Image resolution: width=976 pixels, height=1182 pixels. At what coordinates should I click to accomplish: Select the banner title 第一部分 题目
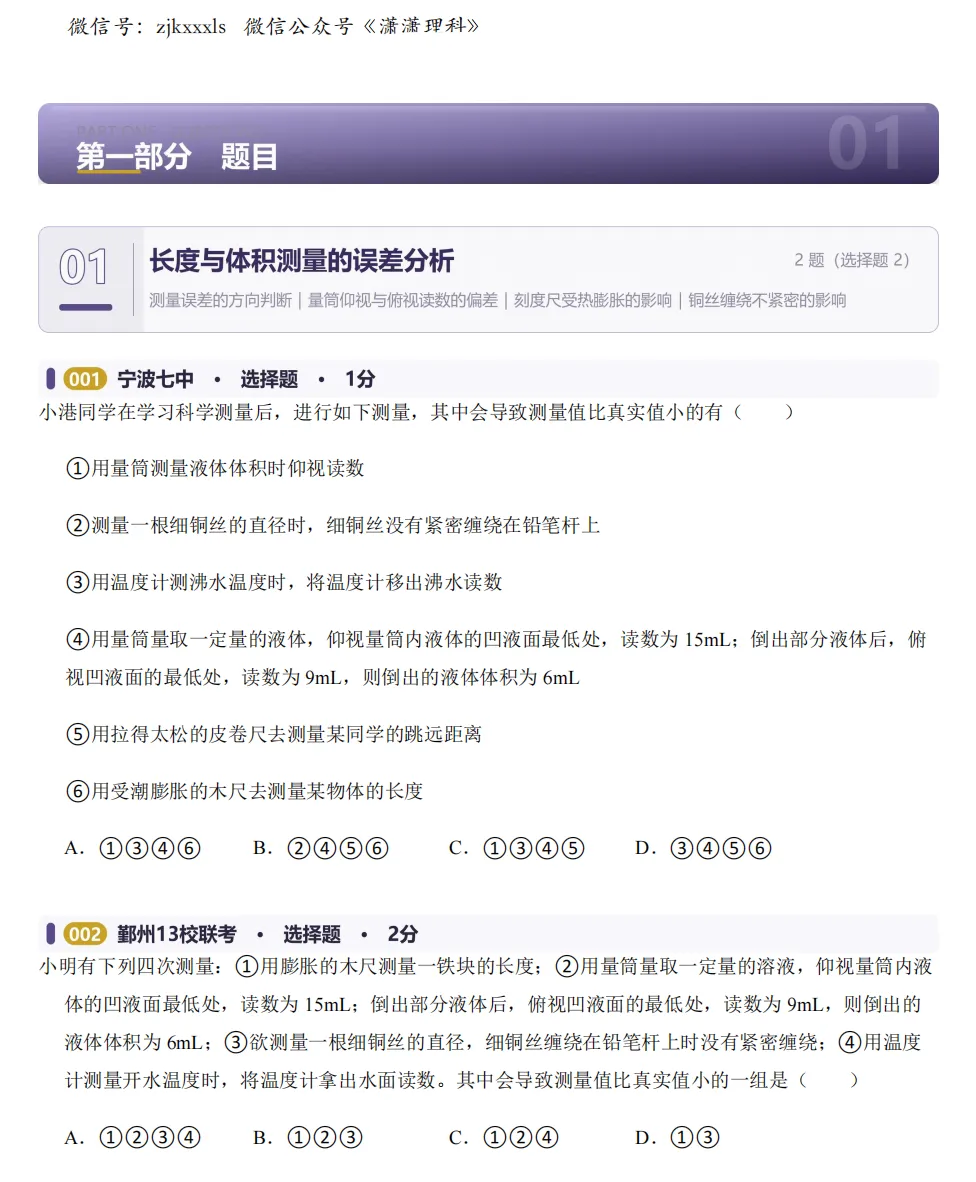pyautogui.click(x=177, y=157)
